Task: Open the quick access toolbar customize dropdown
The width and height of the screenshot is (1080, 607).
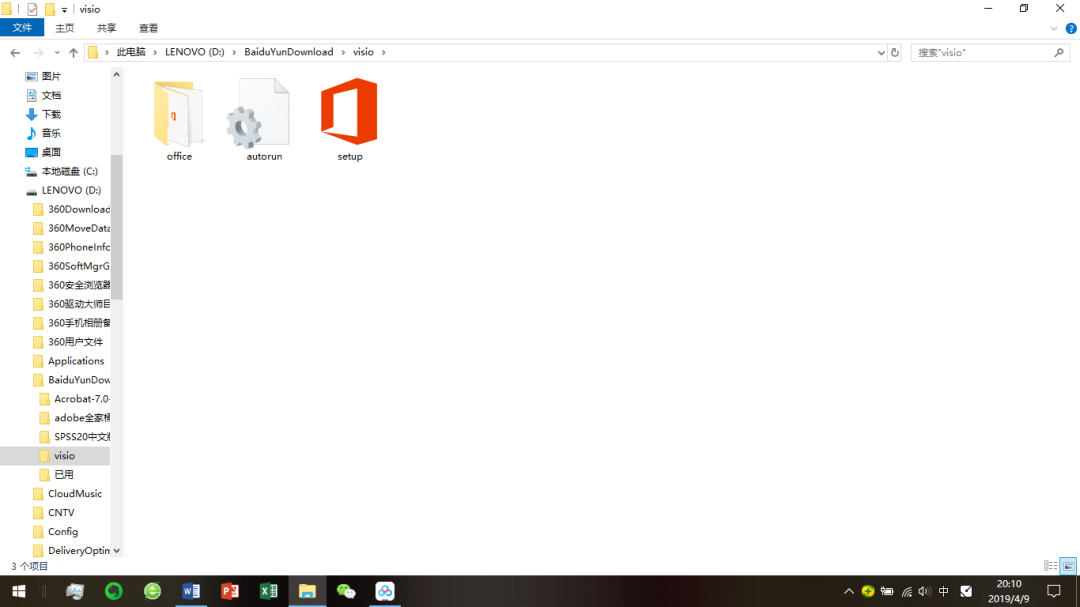Action: (64, 10)
